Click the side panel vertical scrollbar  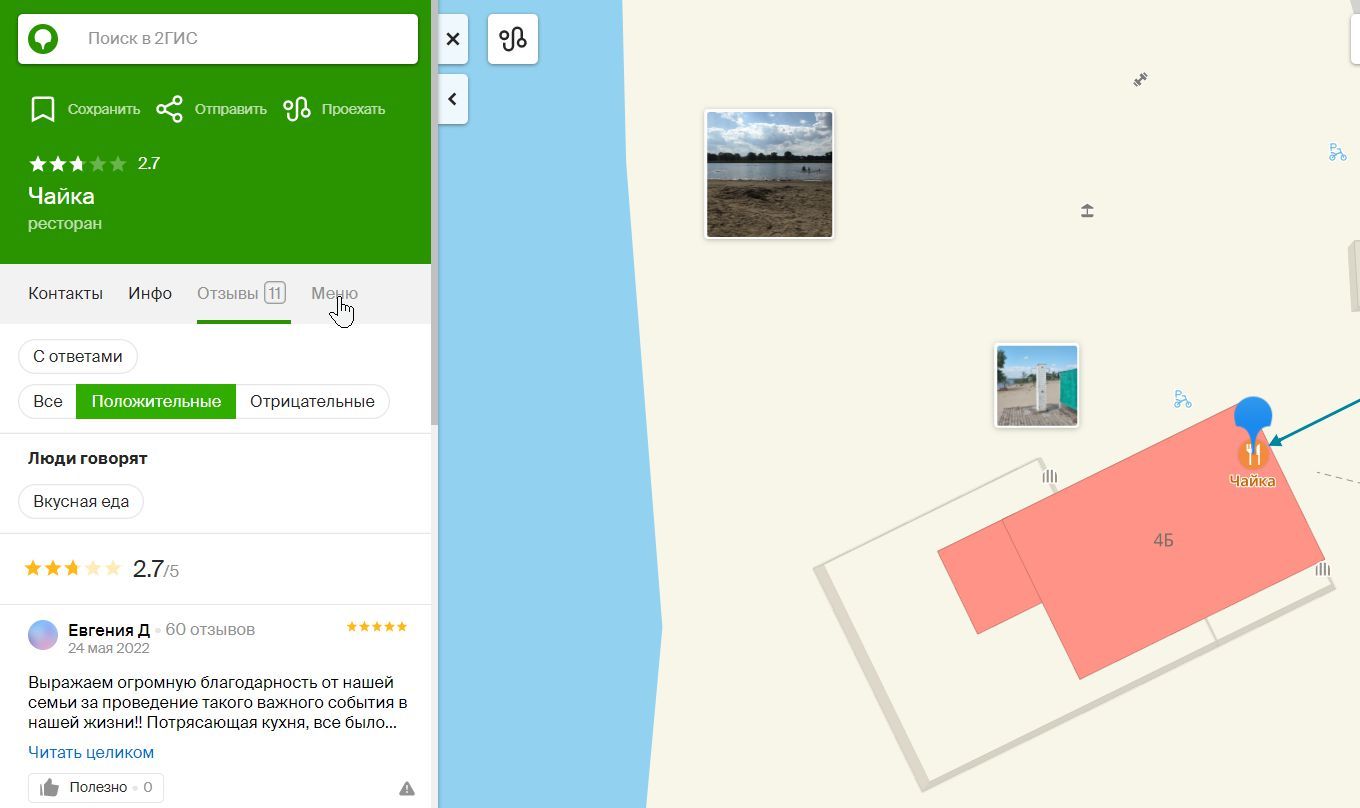[x=434, y=212]
